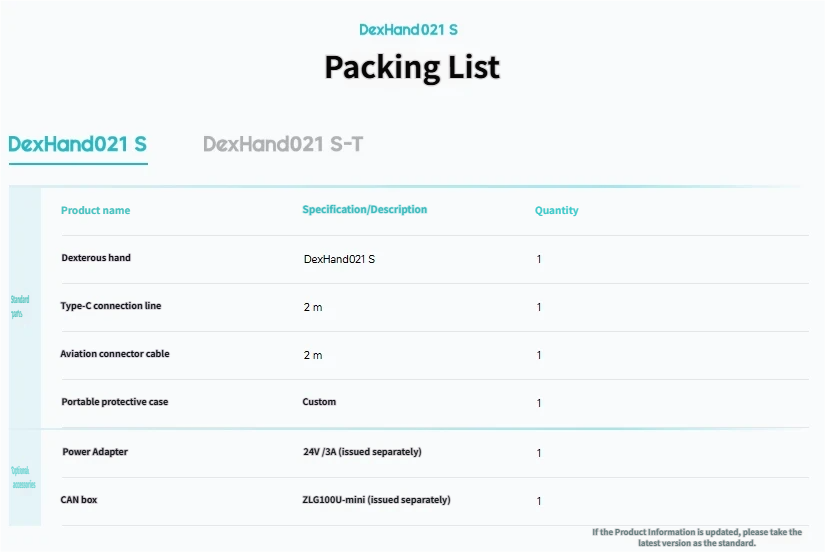Click the 24V/3A issued separately specification

(361, 452)
